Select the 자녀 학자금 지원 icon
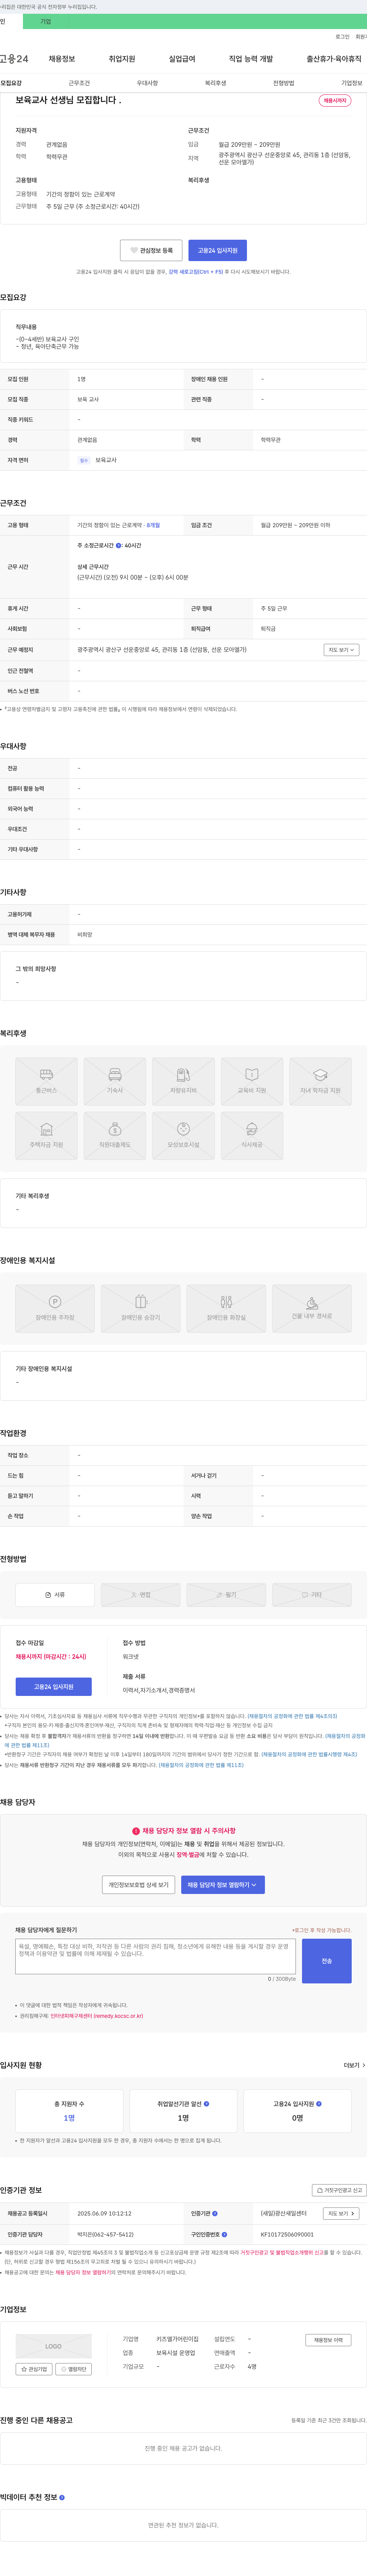The height and width of the screenshot is (2576, 367). click(320, 1081)
